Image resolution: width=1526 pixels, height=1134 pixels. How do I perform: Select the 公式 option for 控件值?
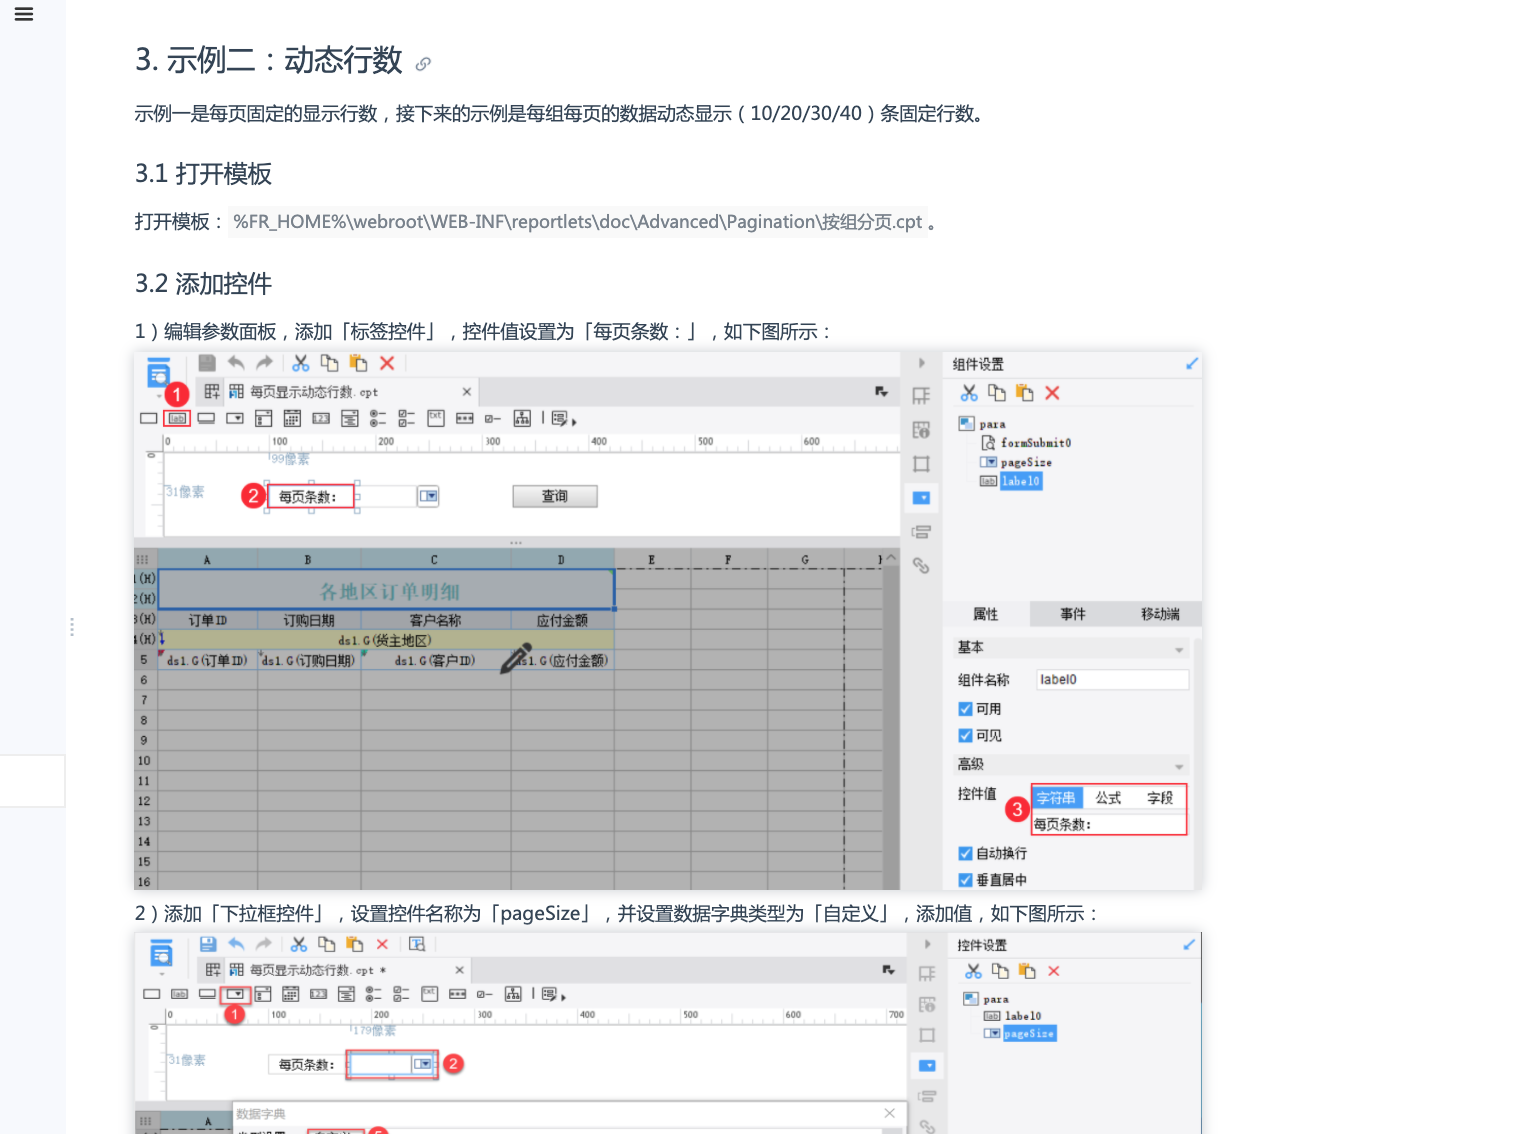pyautogui.click(x=1108, y=798)
